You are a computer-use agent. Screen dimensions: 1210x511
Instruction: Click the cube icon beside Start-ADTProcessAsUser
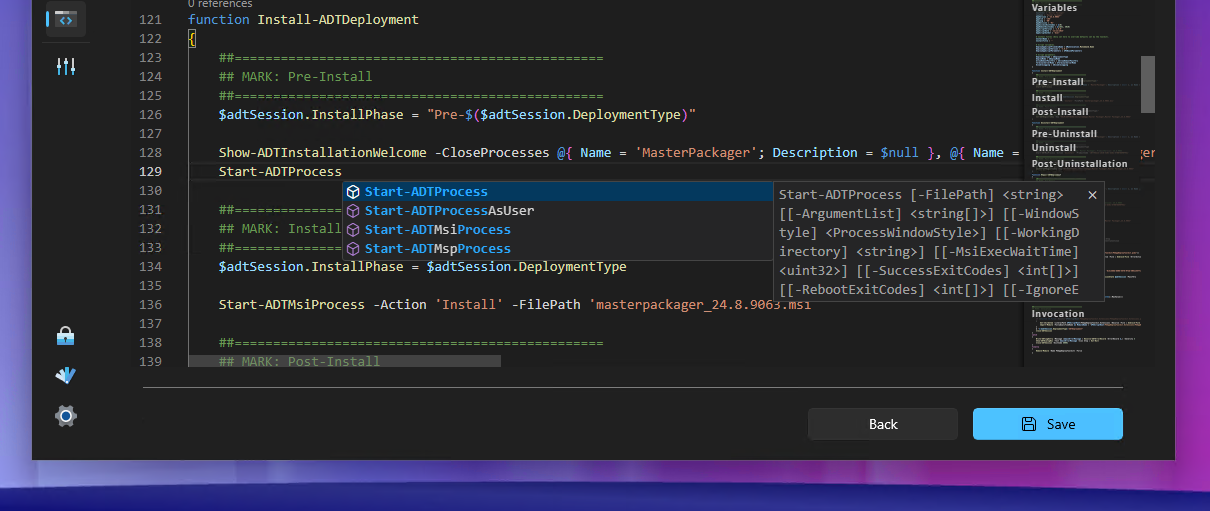[x=353, y=211]
